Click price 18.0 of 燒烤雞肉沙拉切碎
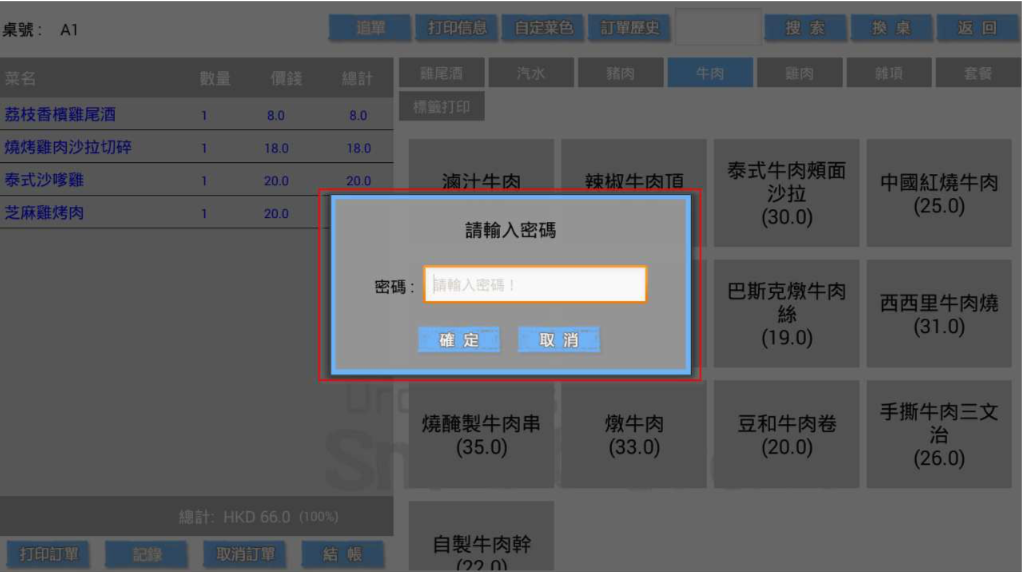The width and height of the screenshot is (1022, 572). (276, 148)
